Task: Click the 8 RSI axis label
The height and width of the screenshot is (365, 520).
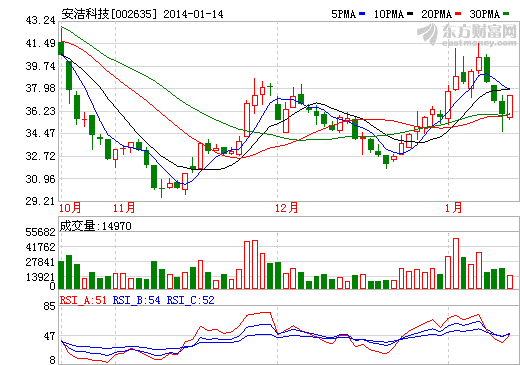Action: (x=52, y=360)
